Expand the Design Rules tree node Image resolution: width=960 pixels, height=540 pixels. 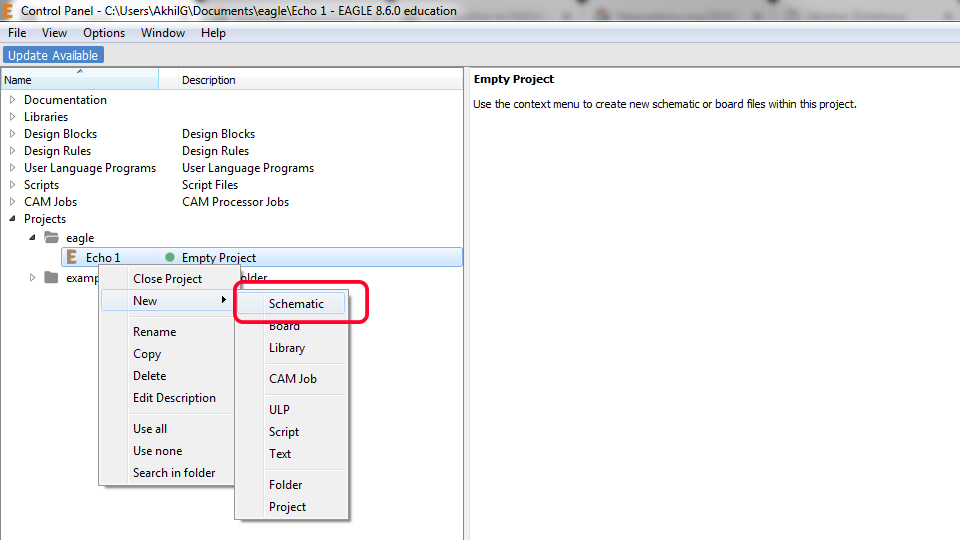tap(12, 151)
